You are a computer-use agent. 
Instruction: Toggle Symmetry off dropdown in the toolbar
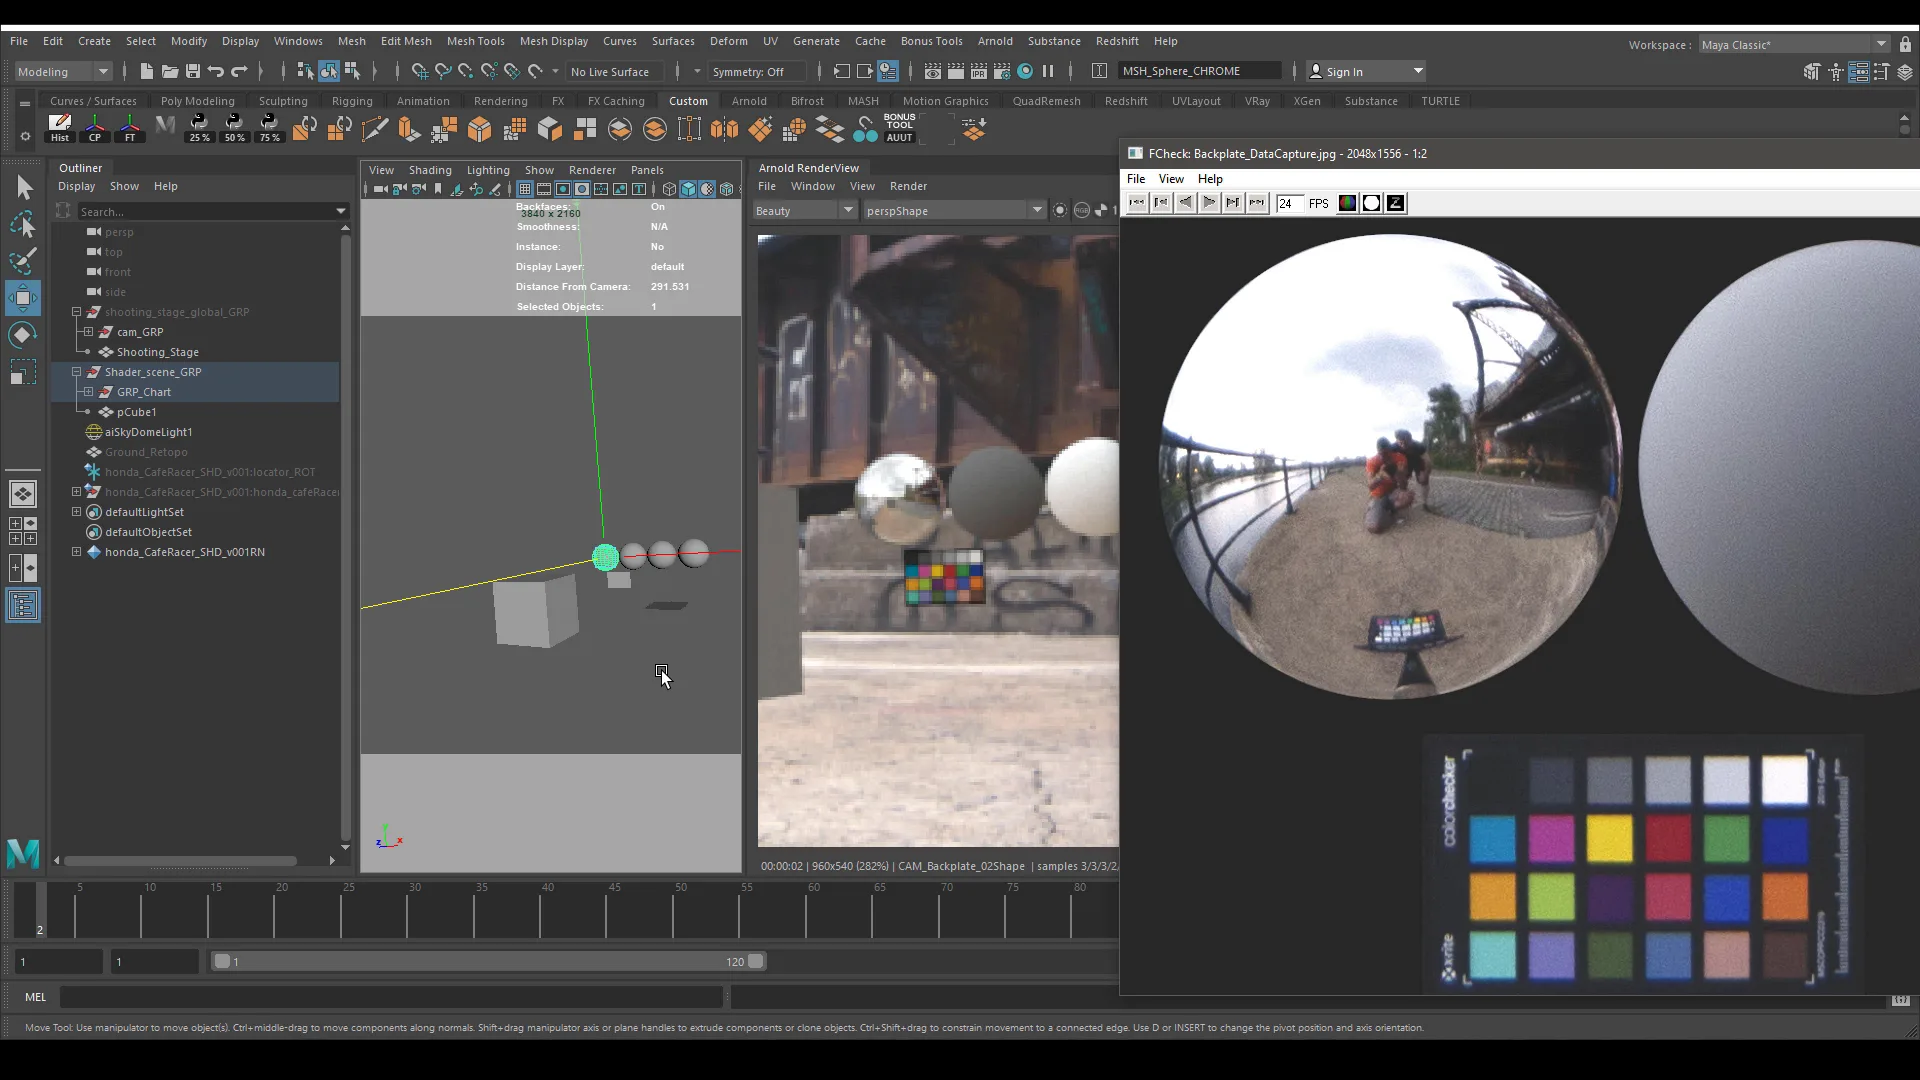point(757,71)
